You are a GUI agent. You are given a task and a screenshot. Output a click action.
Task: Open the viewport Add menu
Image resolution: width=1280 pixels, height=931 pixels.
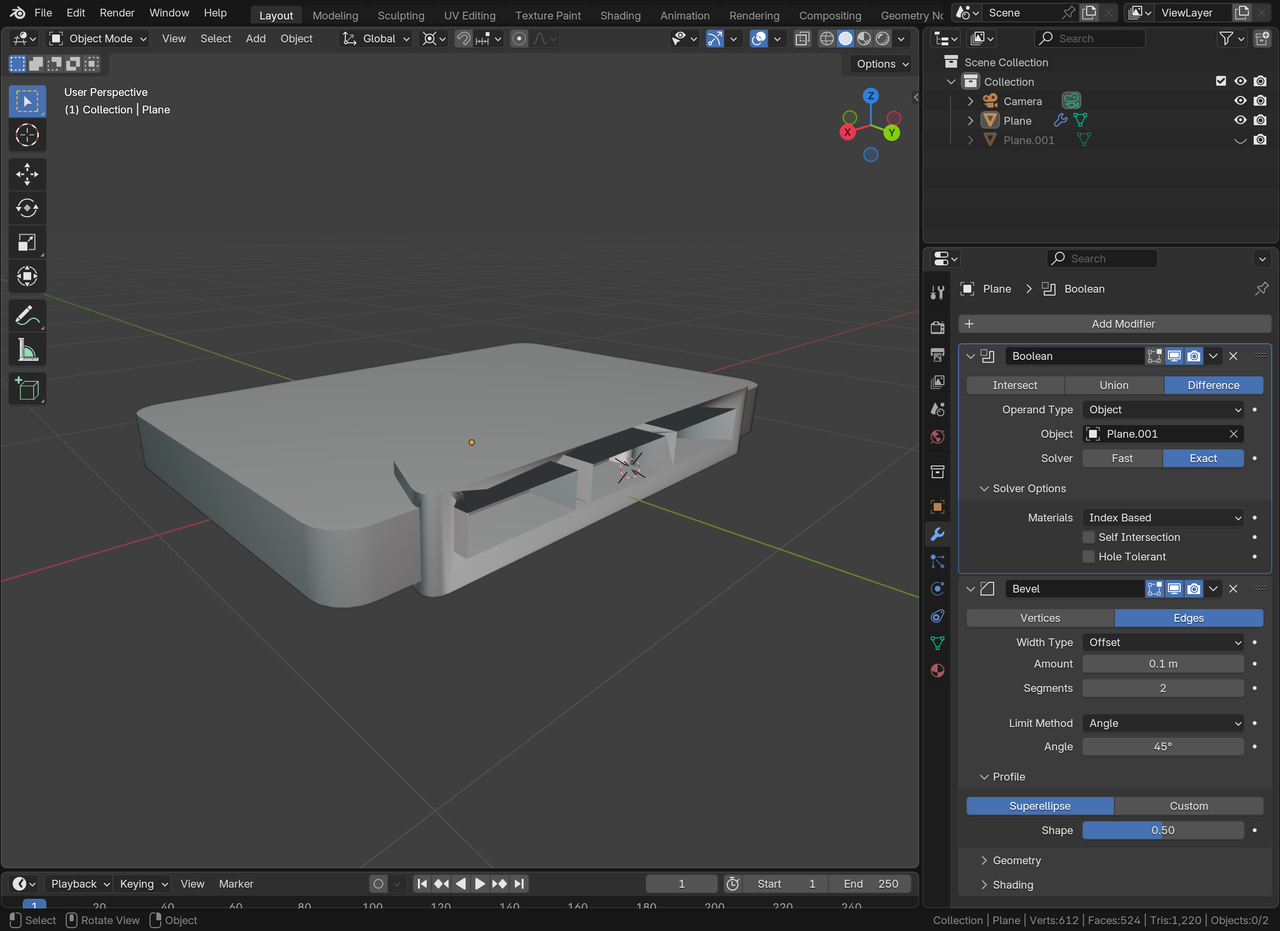[256, 38]
